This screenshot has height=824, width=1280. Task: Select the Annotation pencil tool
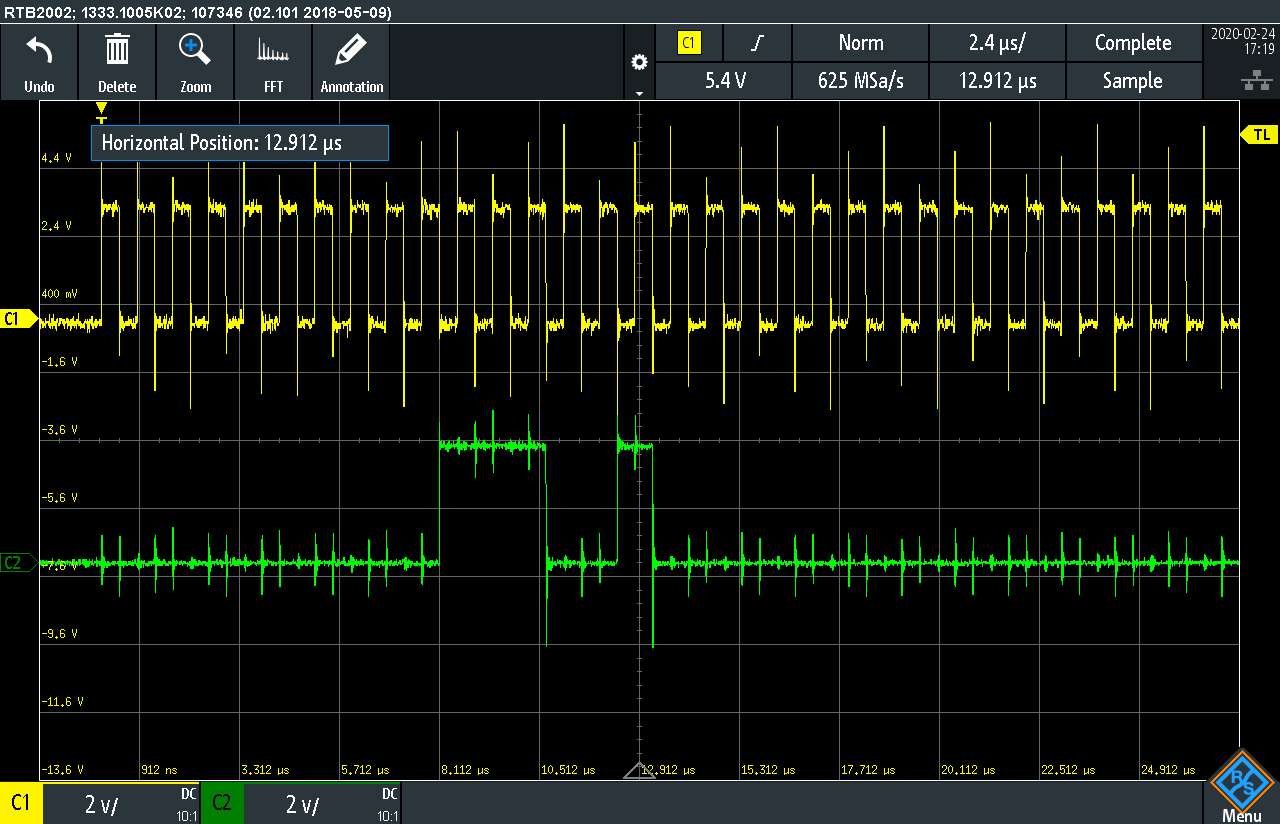(x=351, y=50)
